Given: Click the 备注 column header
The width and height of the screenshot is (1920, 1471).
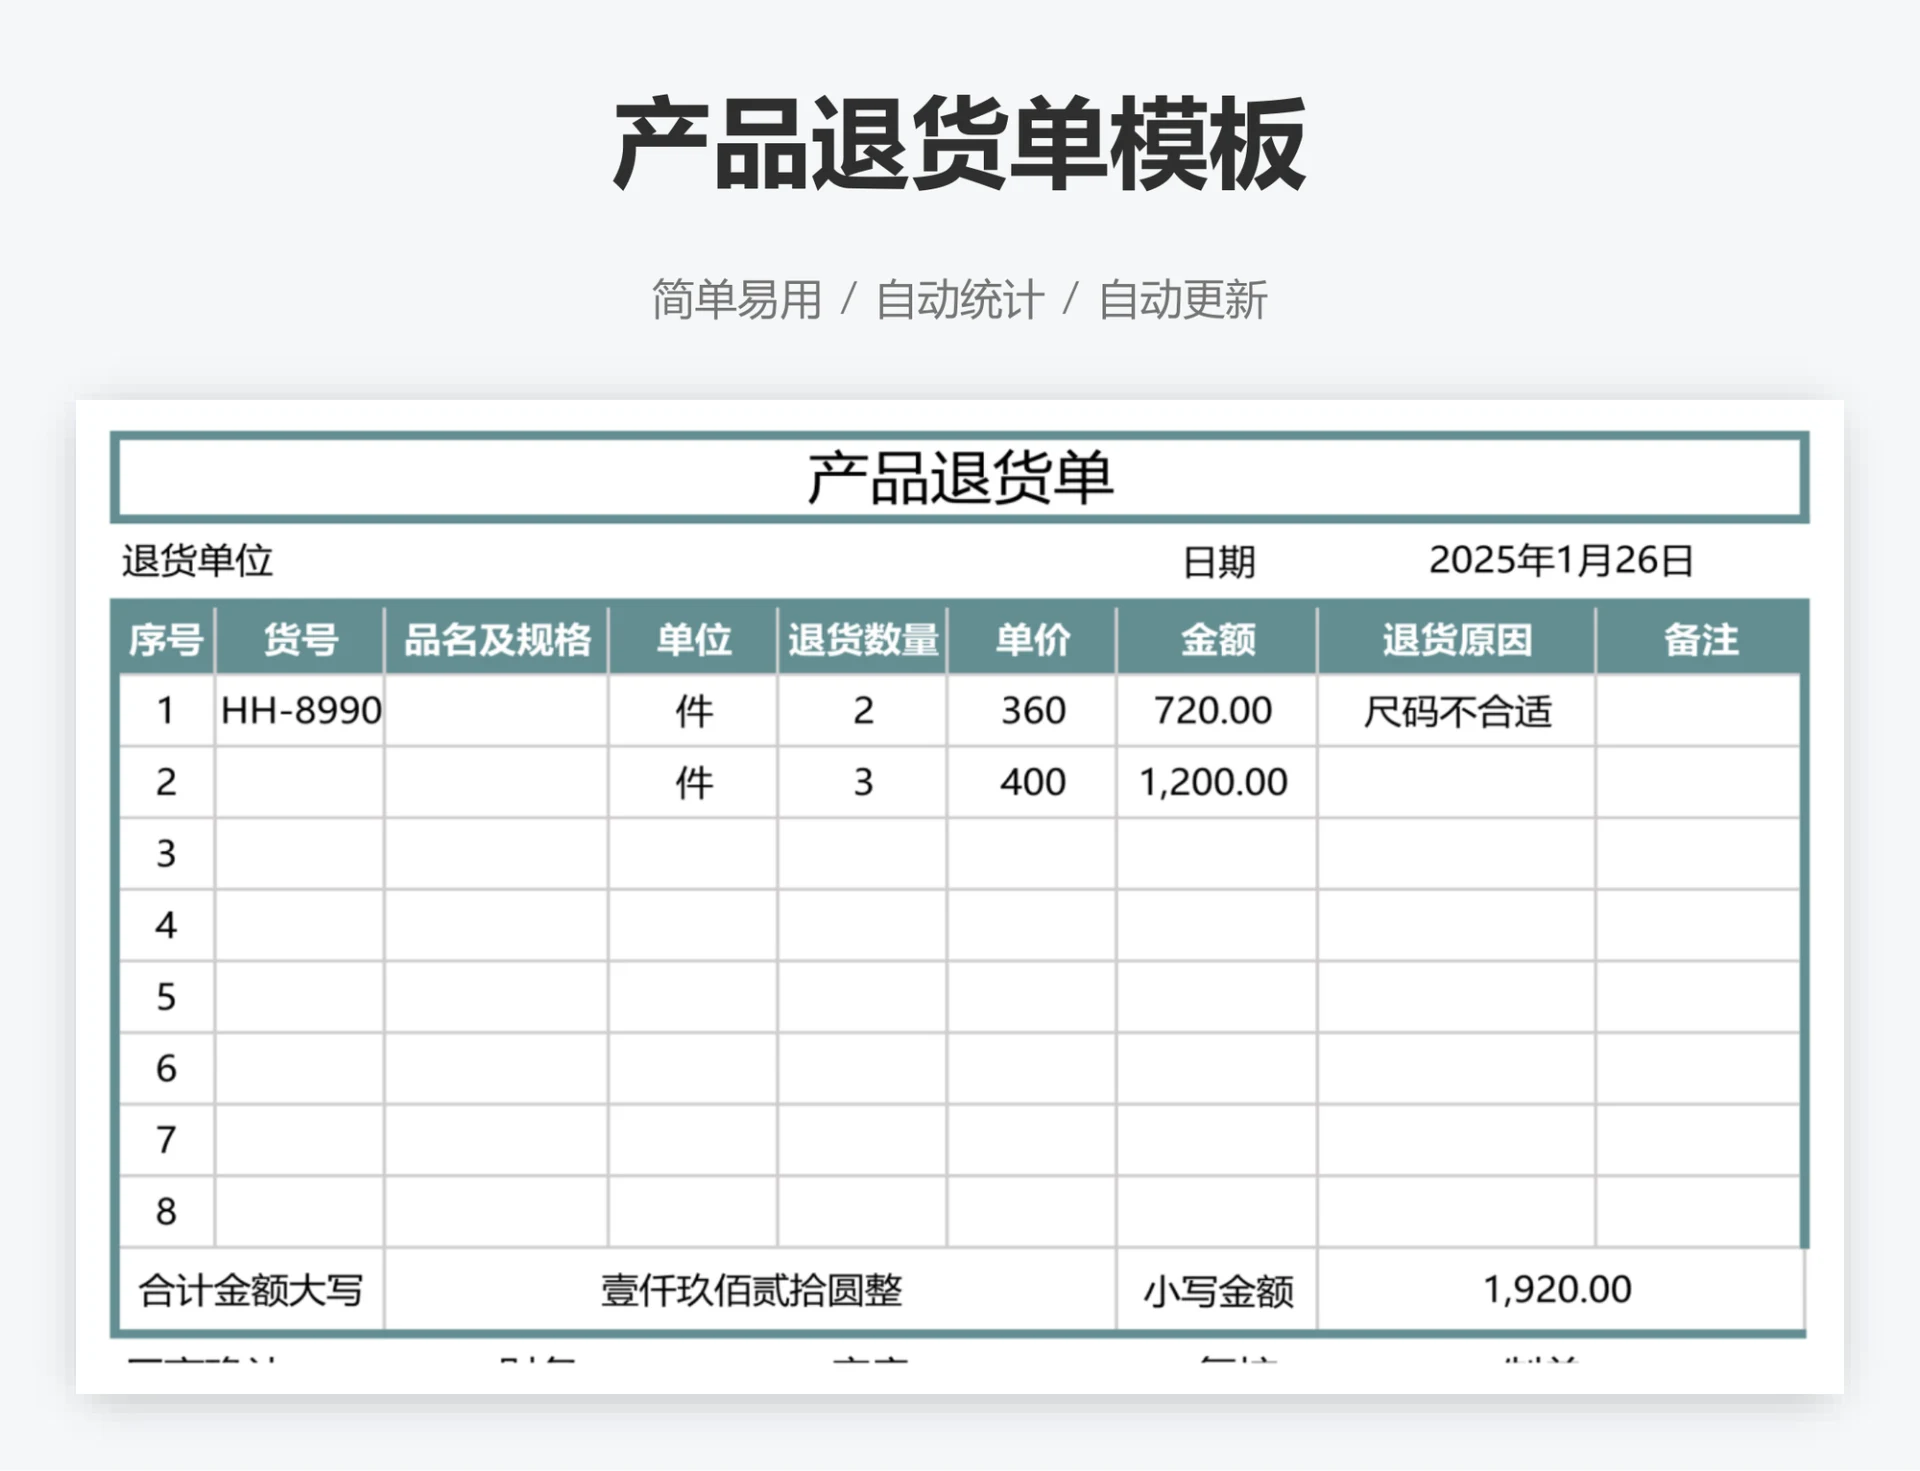Looking at the screenshot, I should 1700,640.
